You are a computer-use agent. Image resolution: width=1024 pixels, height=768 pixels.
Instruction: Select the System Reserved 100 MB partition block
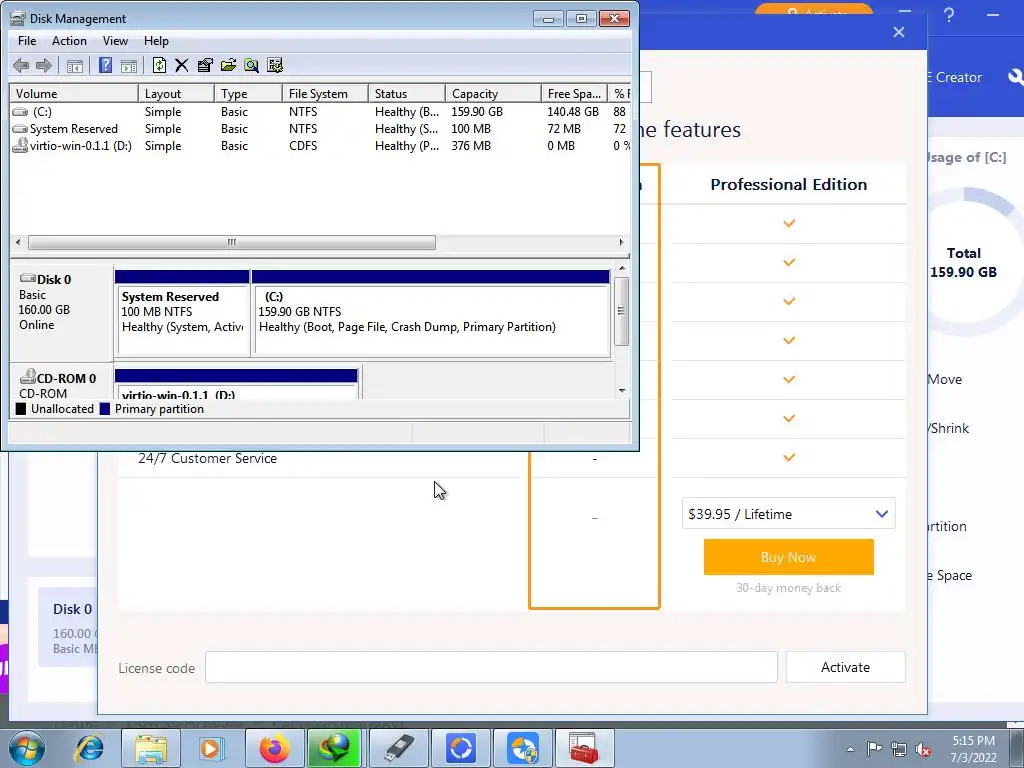[182, 313]
